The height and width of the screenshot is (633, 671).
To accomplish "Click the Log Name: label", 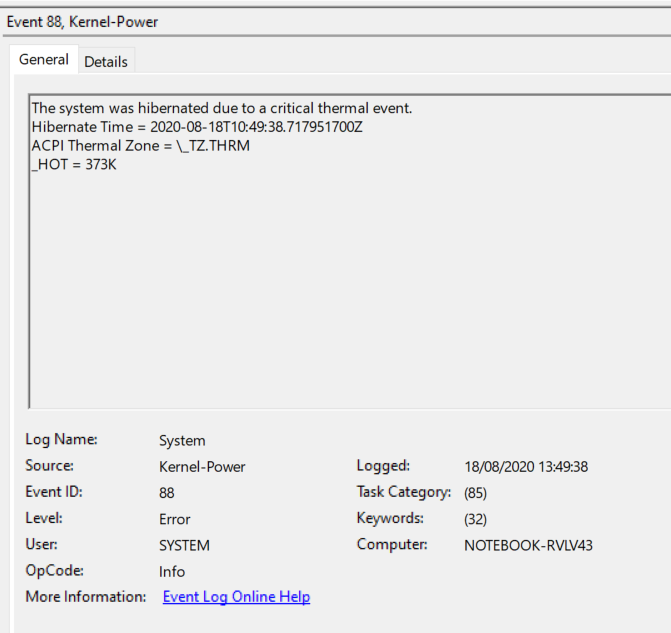I will 61,440.
